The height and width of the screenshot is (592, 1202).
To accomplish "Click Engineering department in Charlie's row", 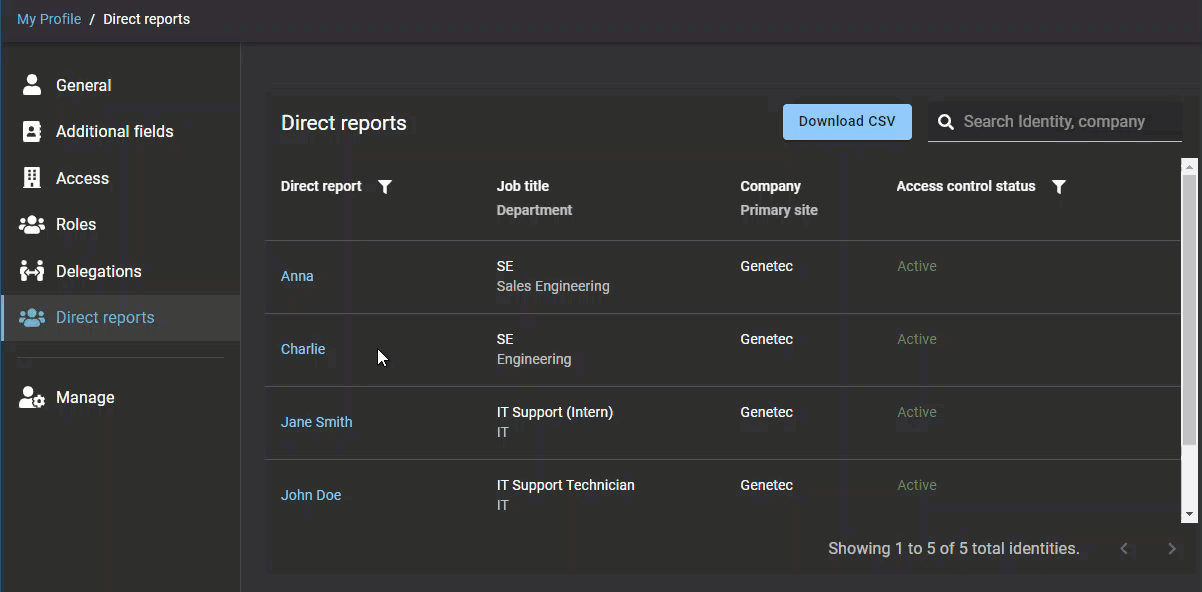I will click(x=534, y=359).
